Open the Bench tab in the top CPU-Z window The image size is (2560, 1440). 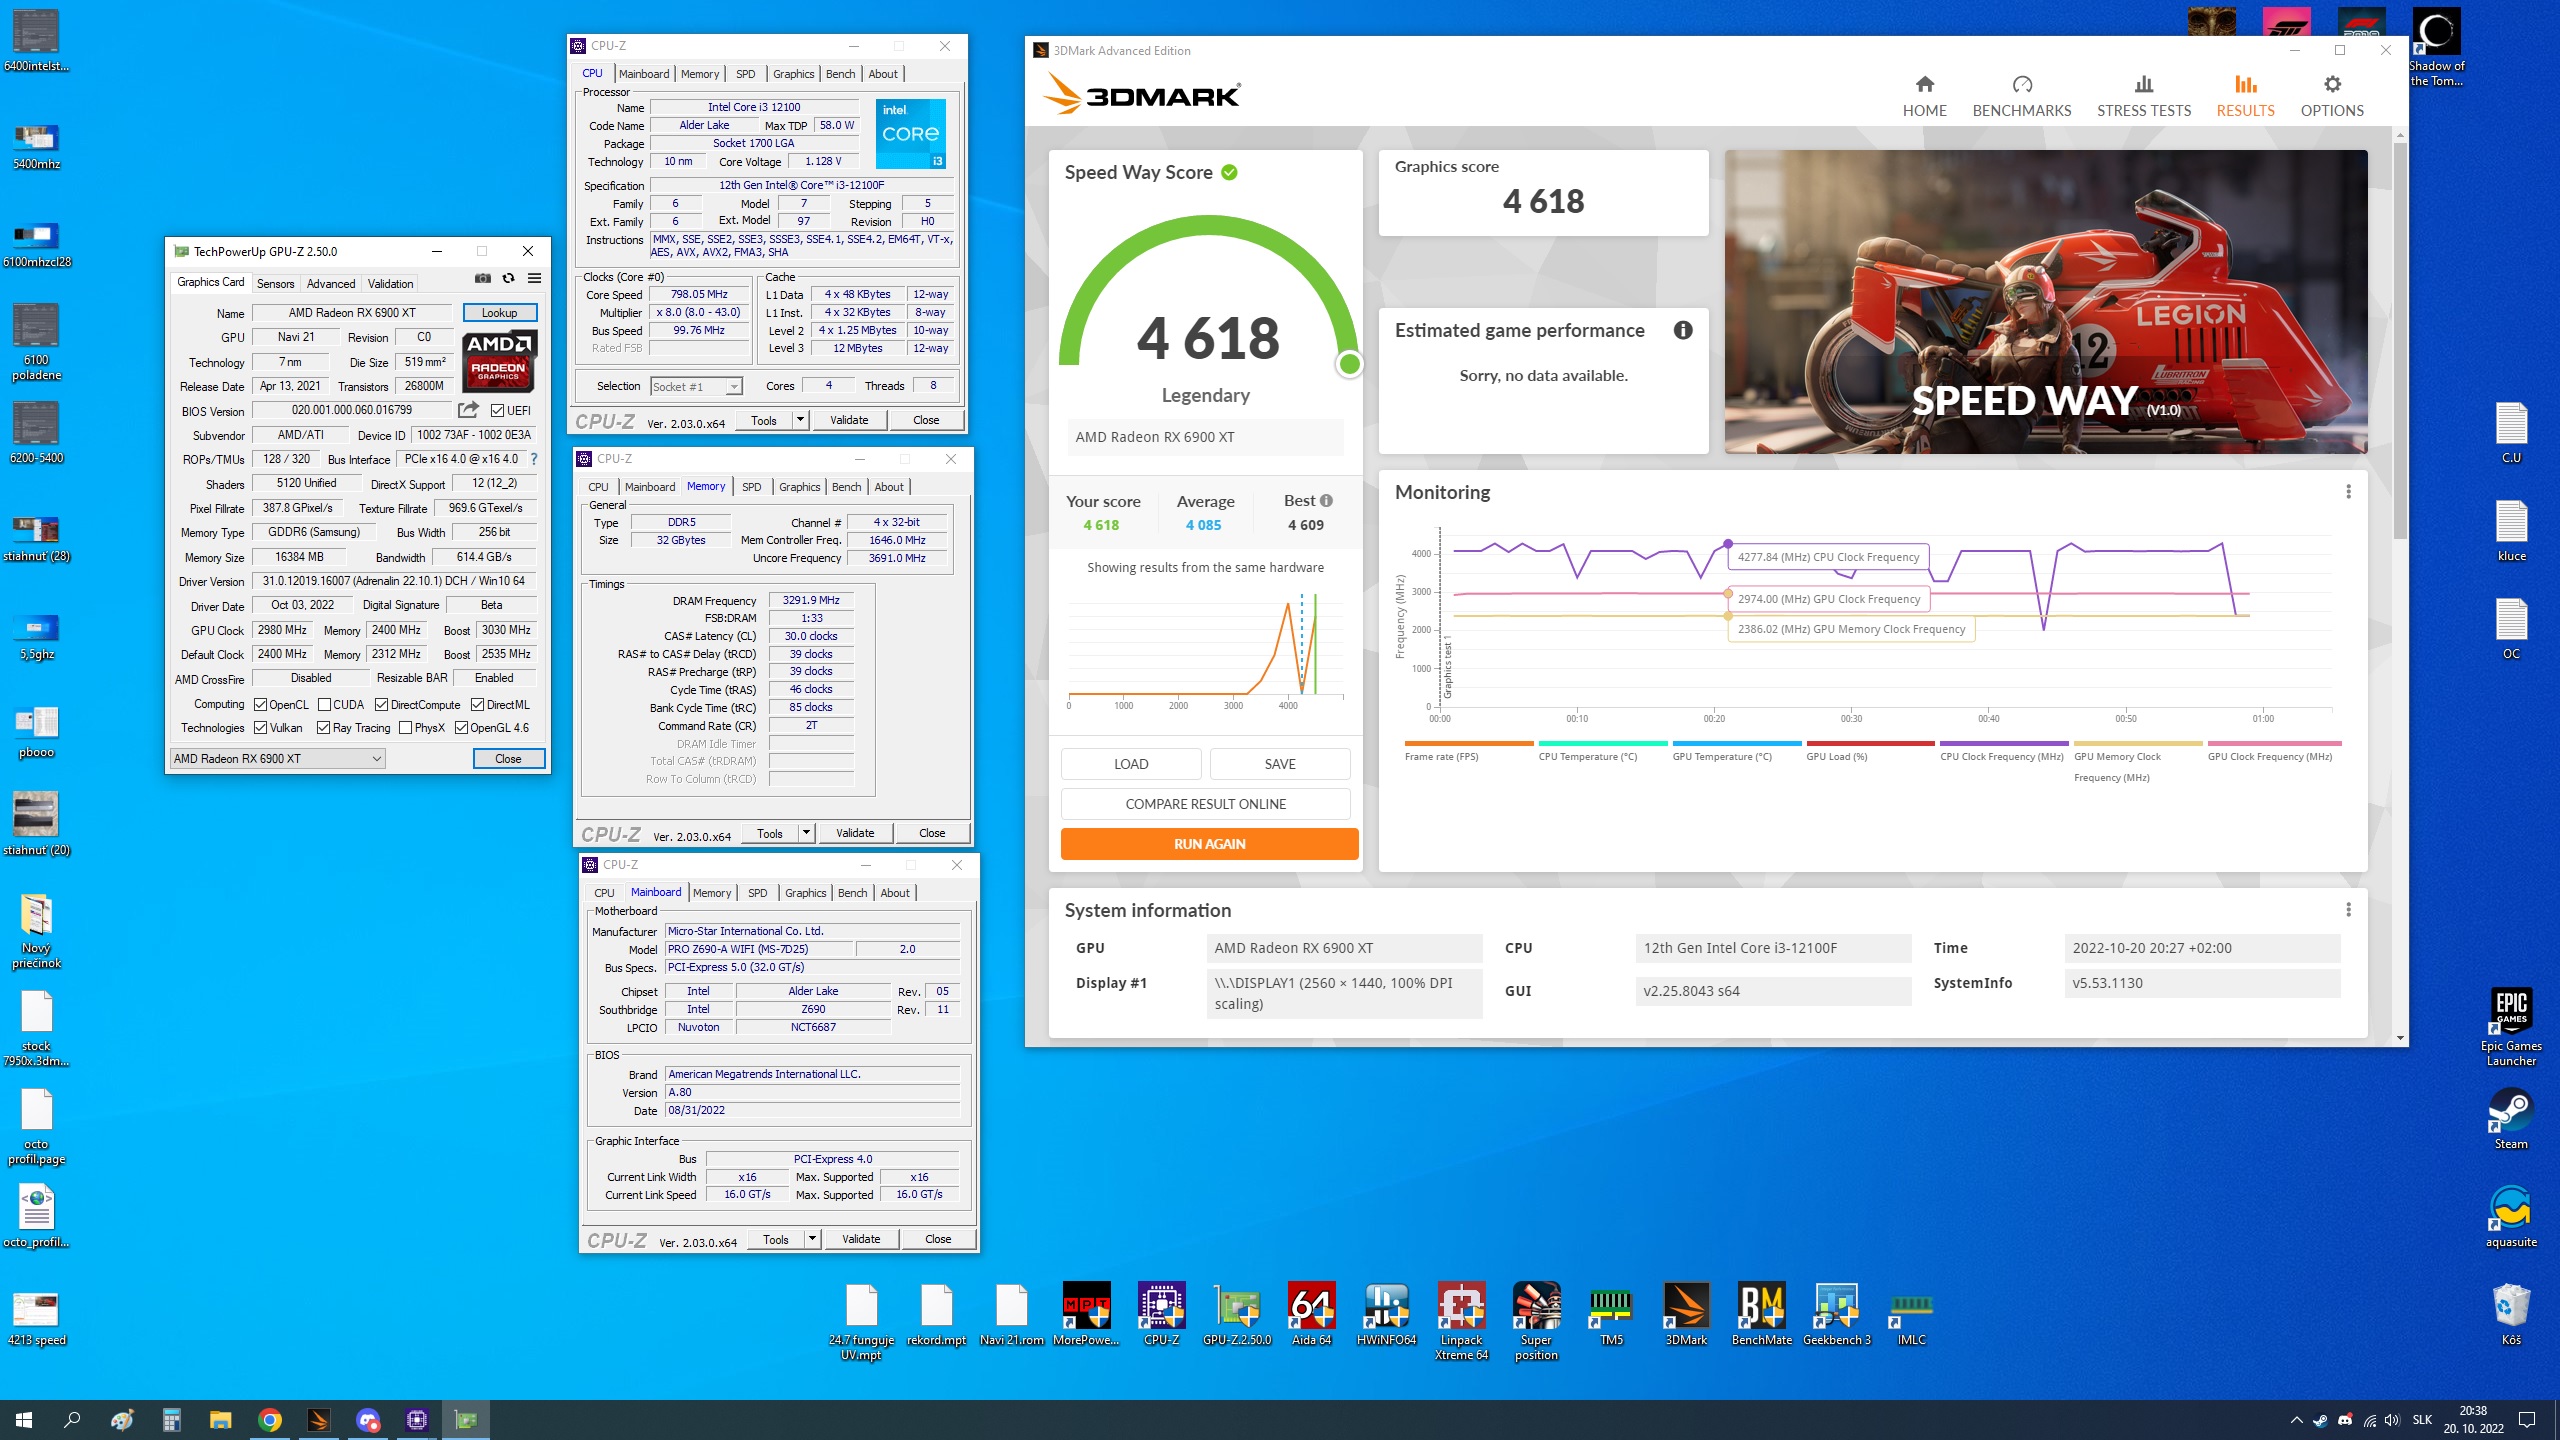coord(840,74)
